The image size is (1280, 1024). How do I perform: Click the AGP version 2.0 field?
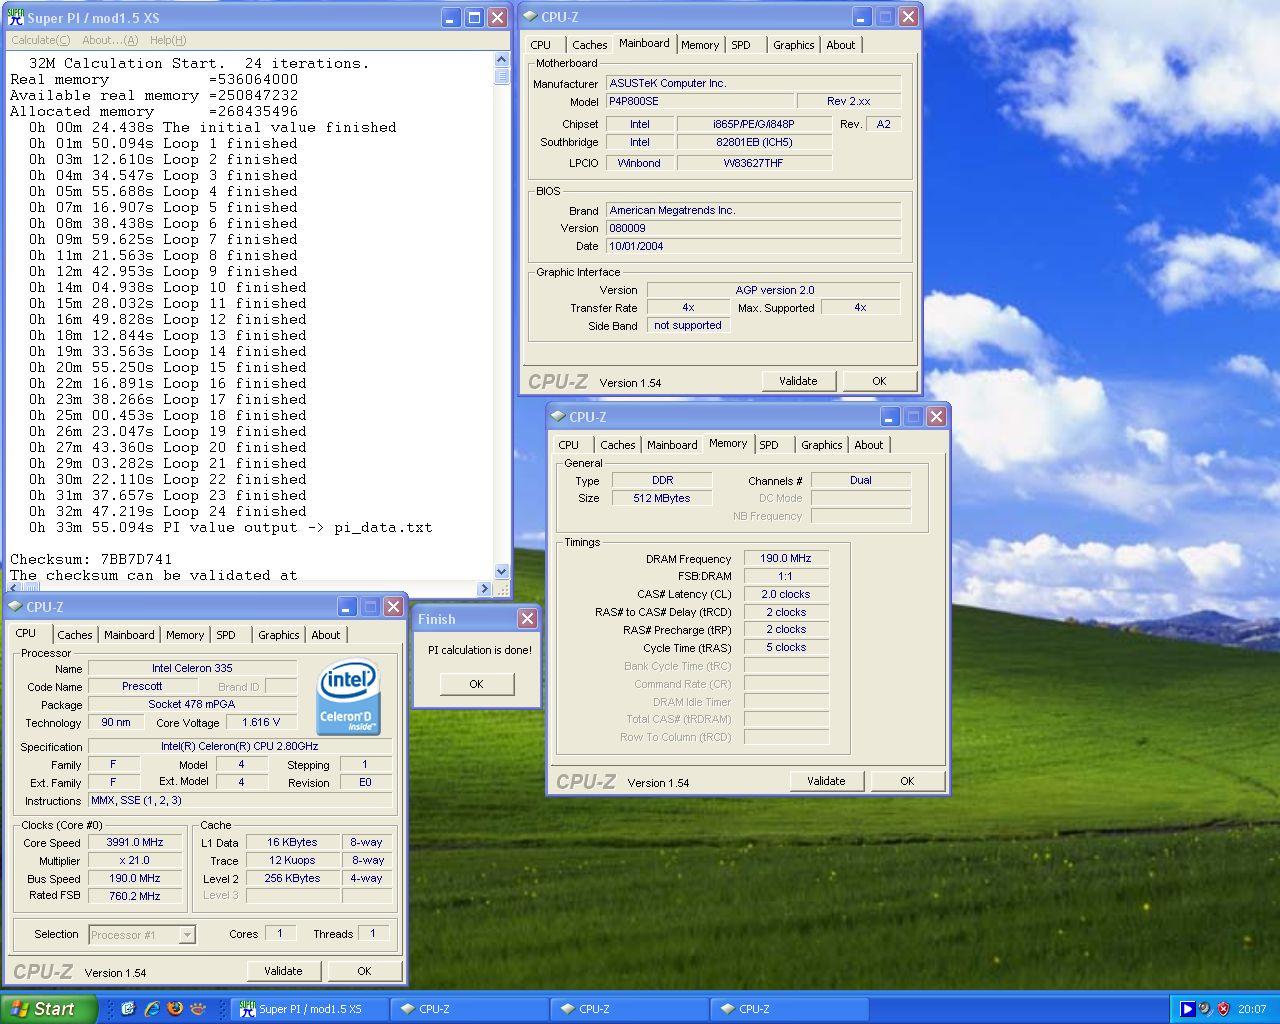coord(774,290)
